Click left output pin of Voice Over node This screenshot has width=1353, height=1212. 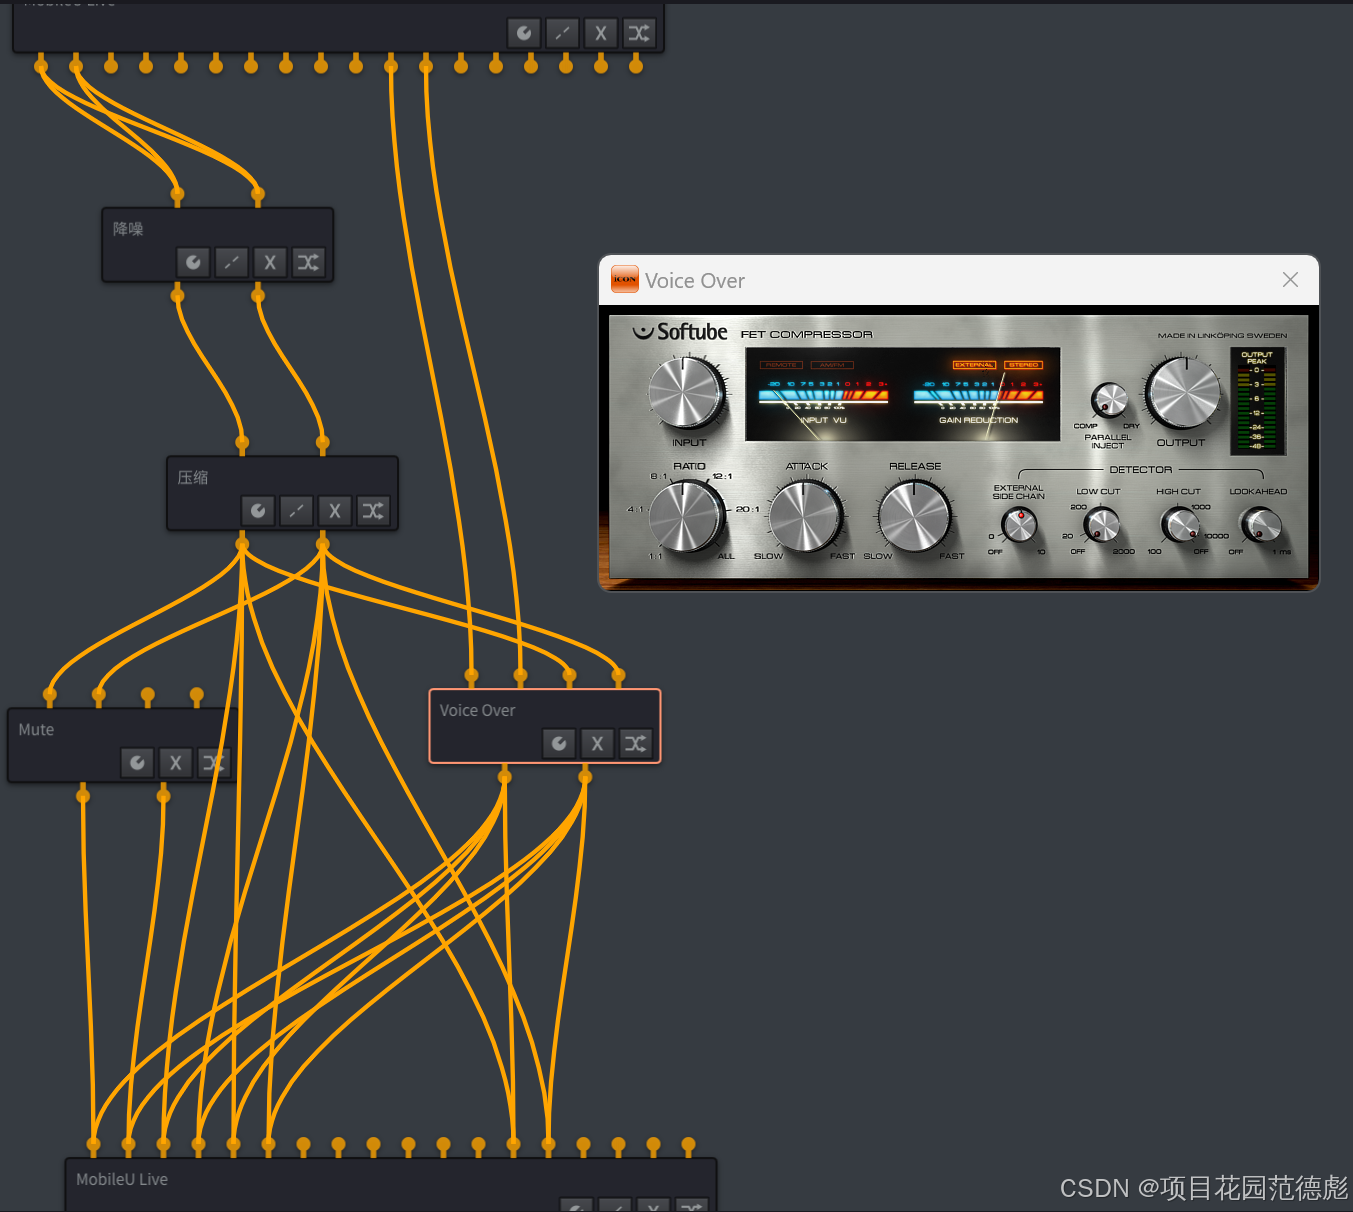[505, 776]
